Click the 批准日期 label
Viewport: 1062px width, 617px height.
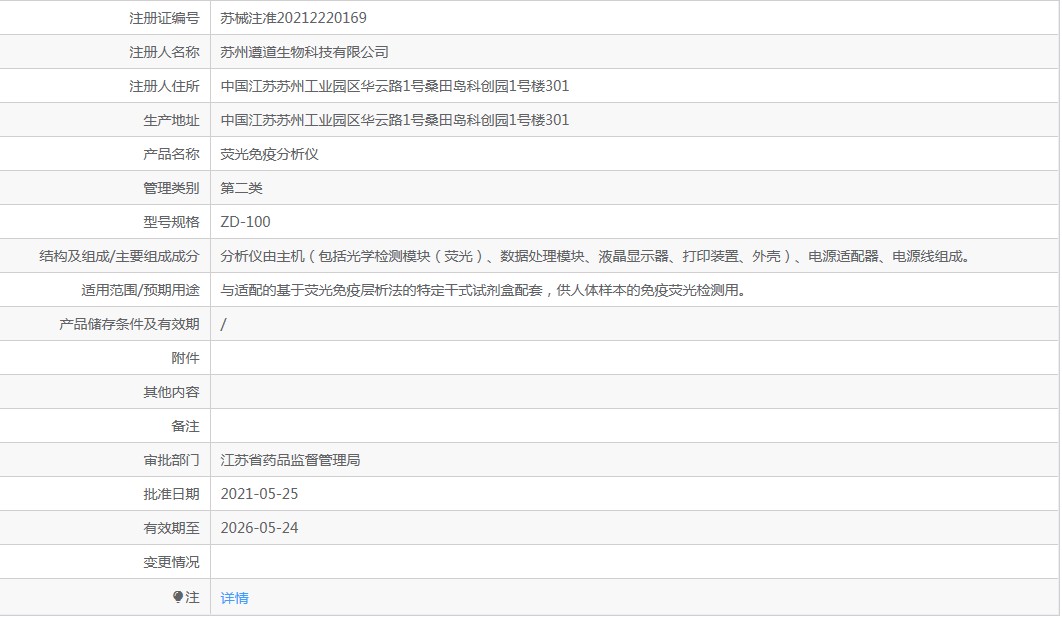[x=171, y=494]
